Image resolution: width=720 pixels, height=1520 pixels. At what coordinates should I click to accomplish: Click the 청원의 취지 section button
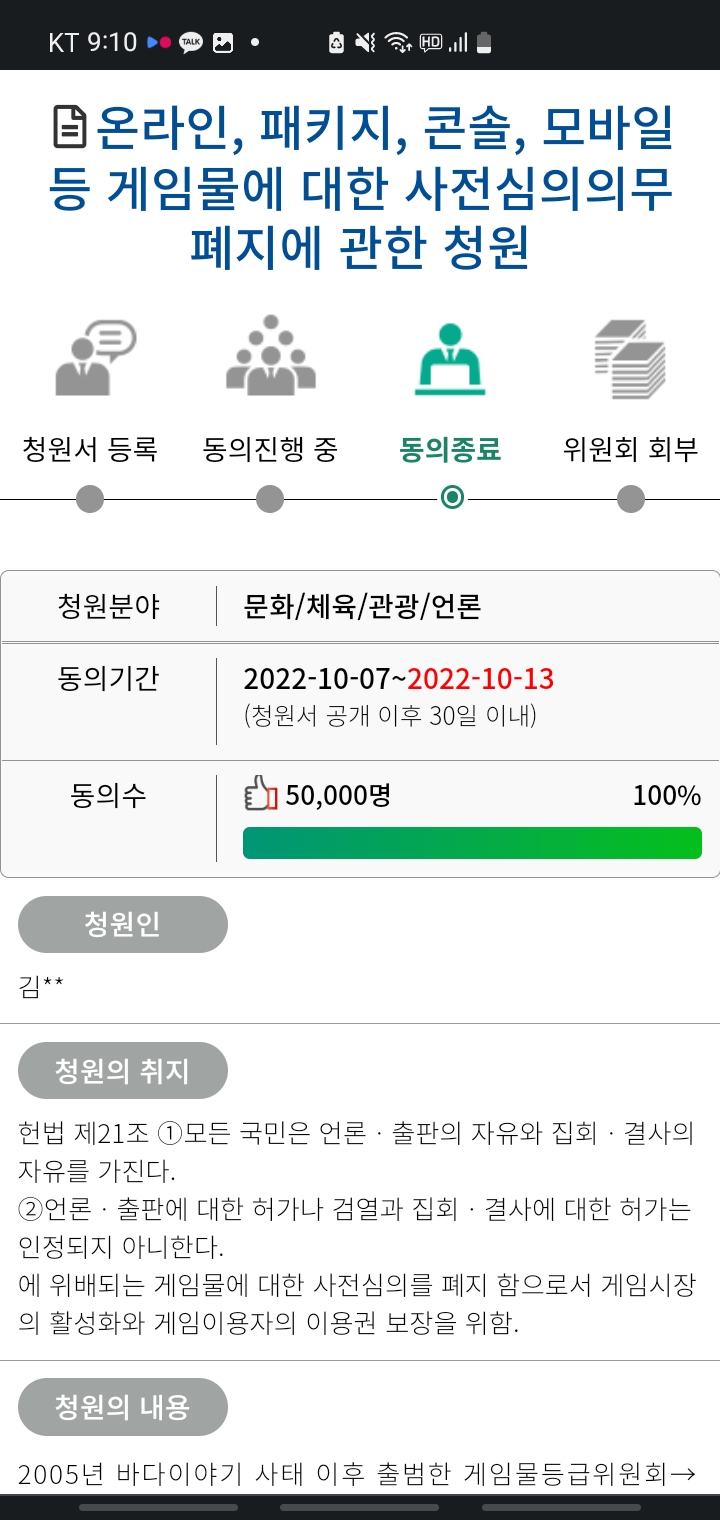(x=123, y=1071)
